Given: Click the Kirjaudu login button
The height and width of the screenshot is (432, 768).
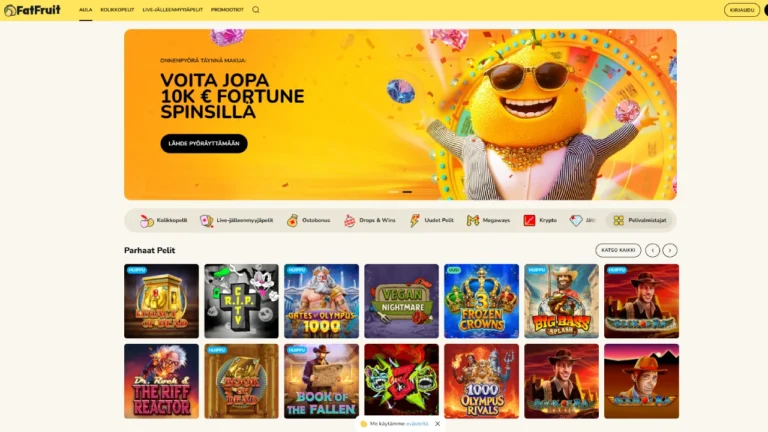Looking at the screenshot, I should (742, 10).
